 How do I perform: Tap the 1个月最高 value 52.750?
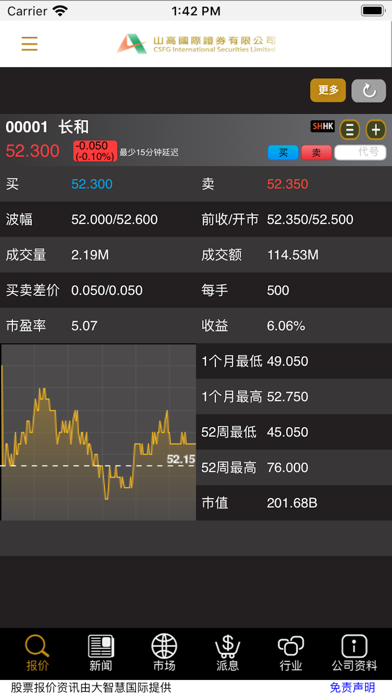tap(288, 396)
